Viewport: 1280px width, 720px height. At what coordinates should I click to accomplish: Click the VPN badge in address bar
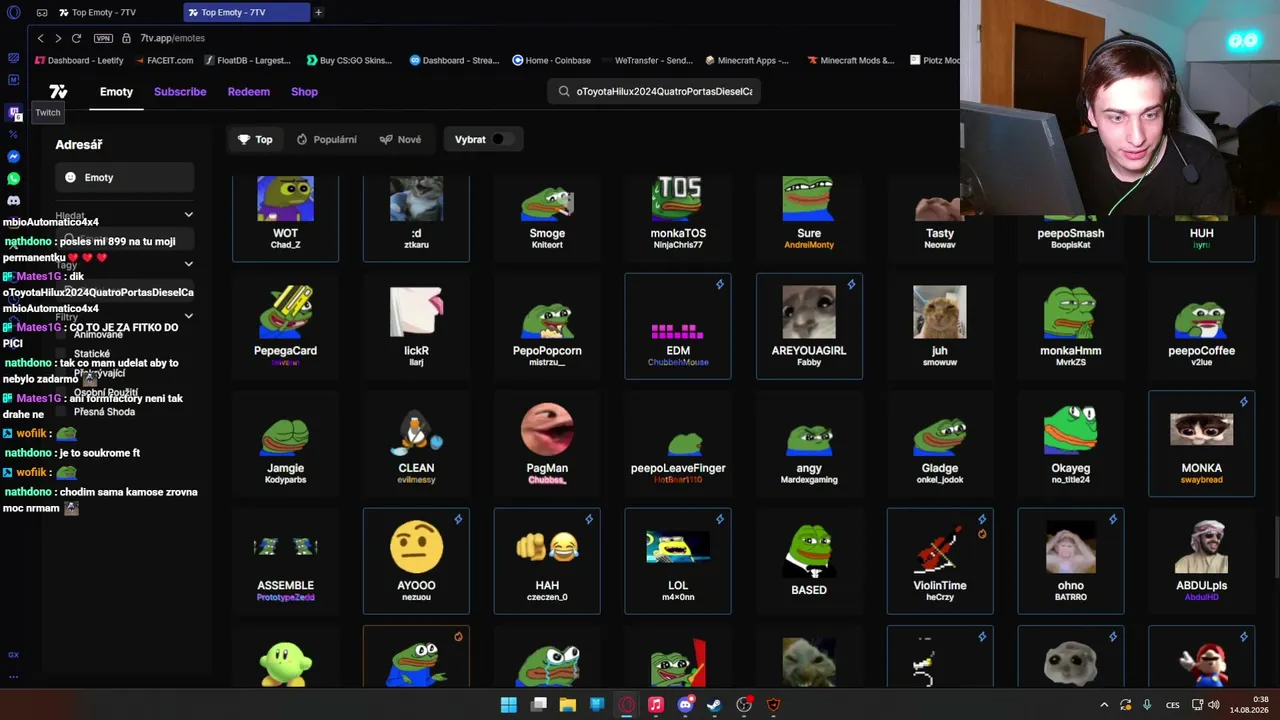coord(103,38)
